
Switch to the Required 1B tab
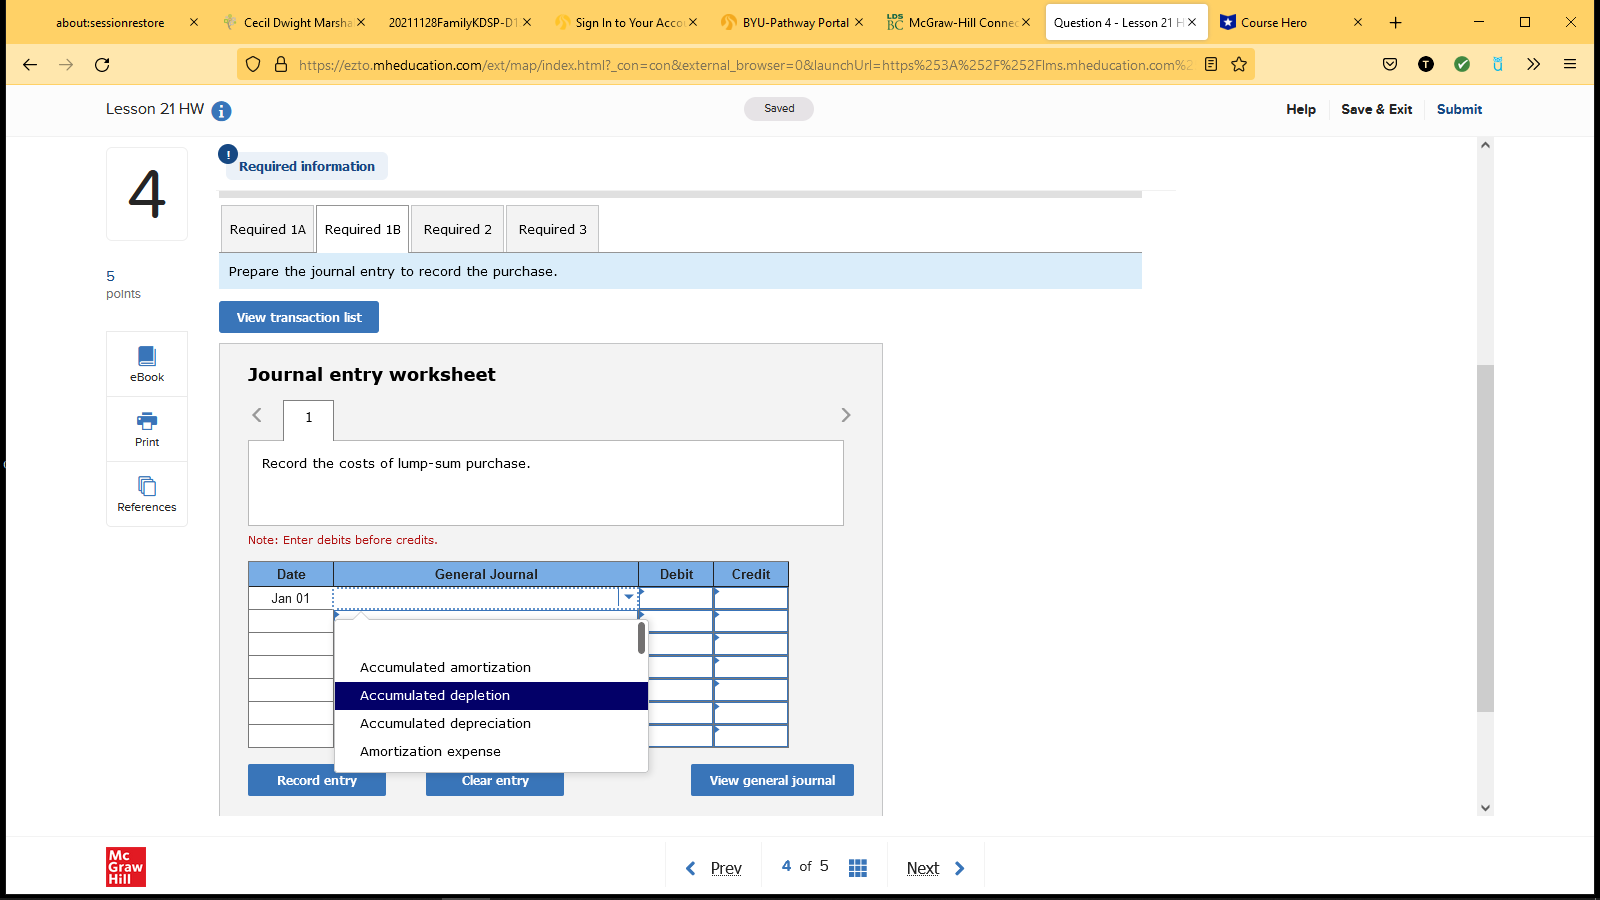(363, 229)
